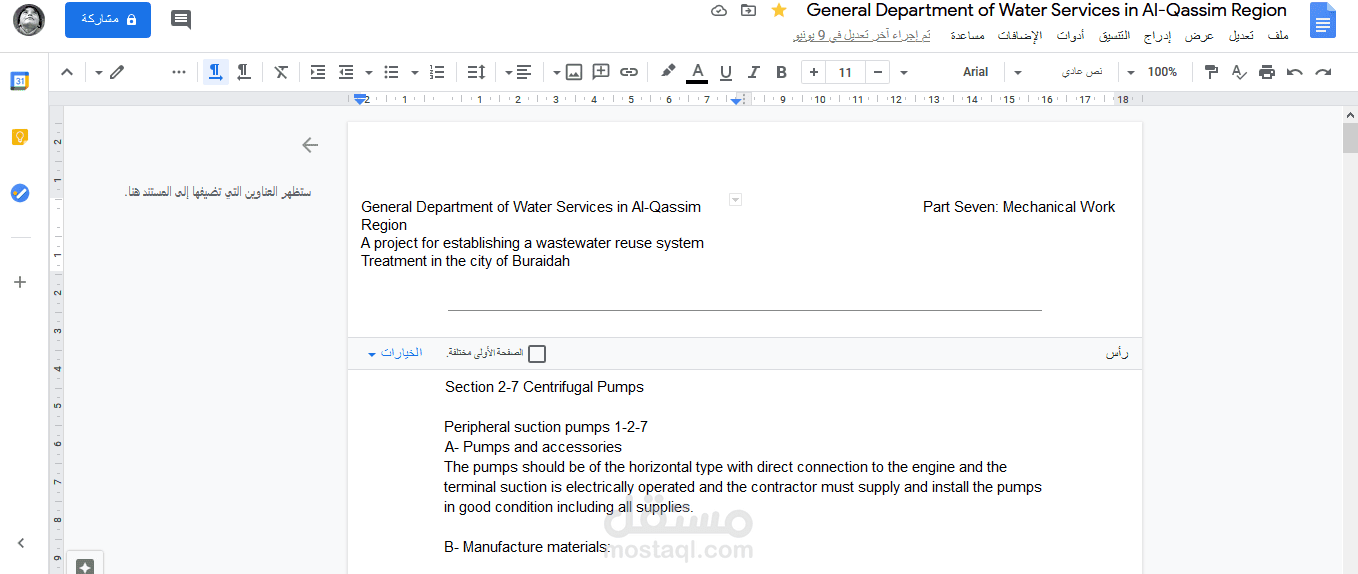
Task: Apply numbered list formatting
Action: tap(437, 72)
